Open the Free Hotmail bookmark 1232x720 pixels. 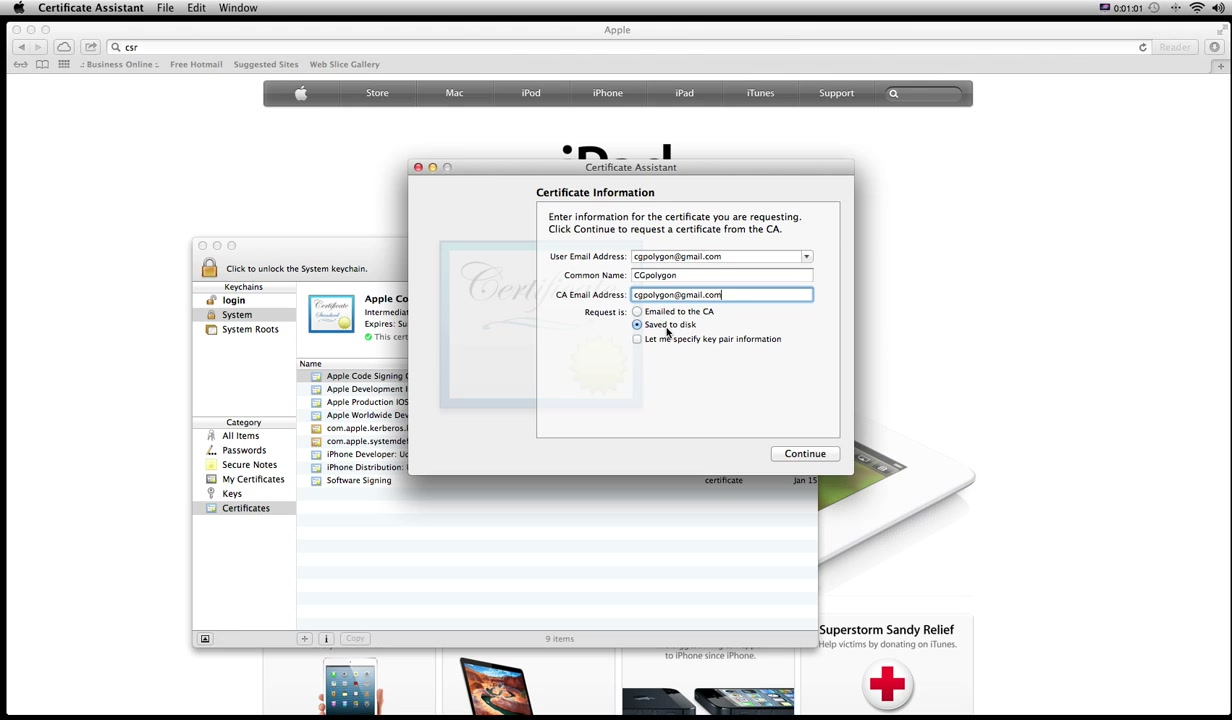[x=196, y=64]
